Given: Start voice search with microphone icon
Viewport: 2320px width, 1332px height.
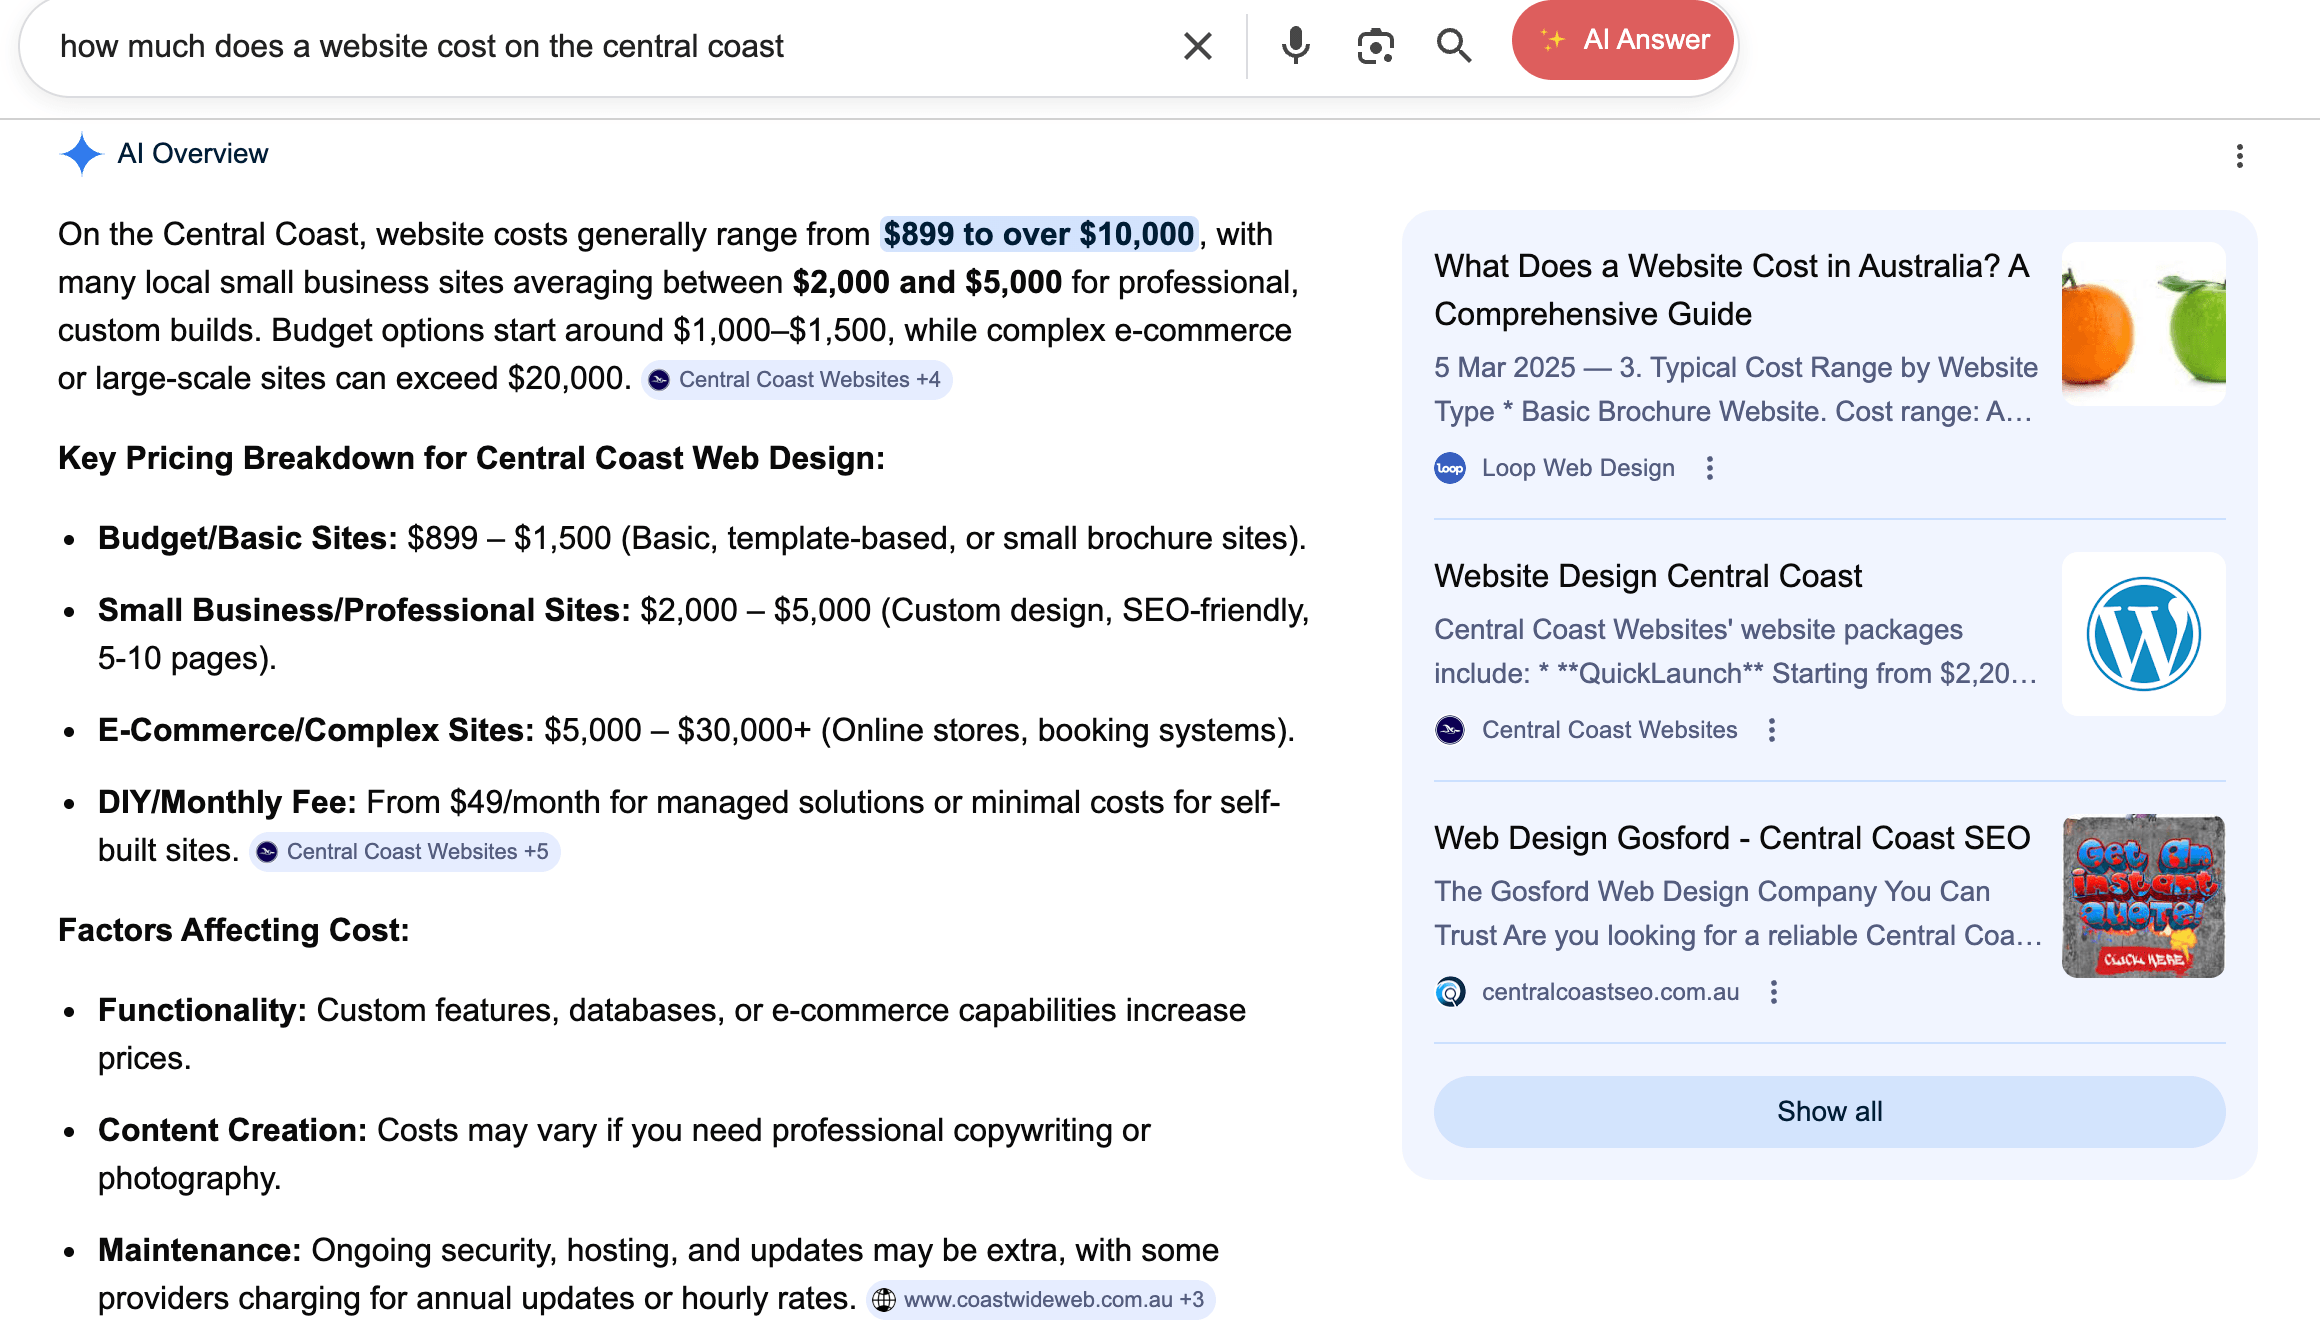Looking at the screenshot, I should tap(1295, 46).
